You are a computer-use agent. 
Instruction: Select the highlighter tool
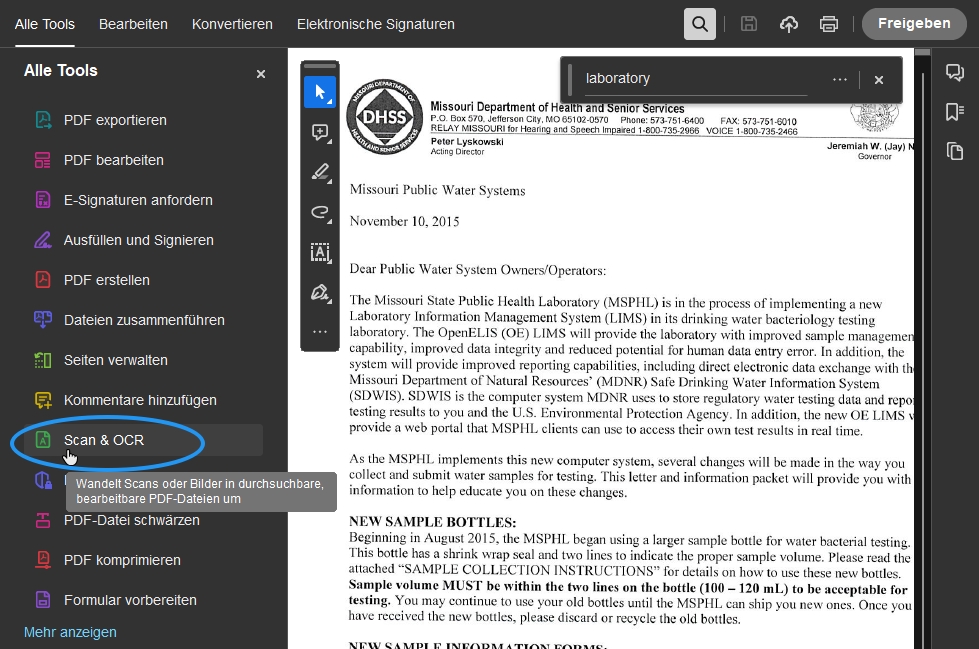[x=320, y=172]
